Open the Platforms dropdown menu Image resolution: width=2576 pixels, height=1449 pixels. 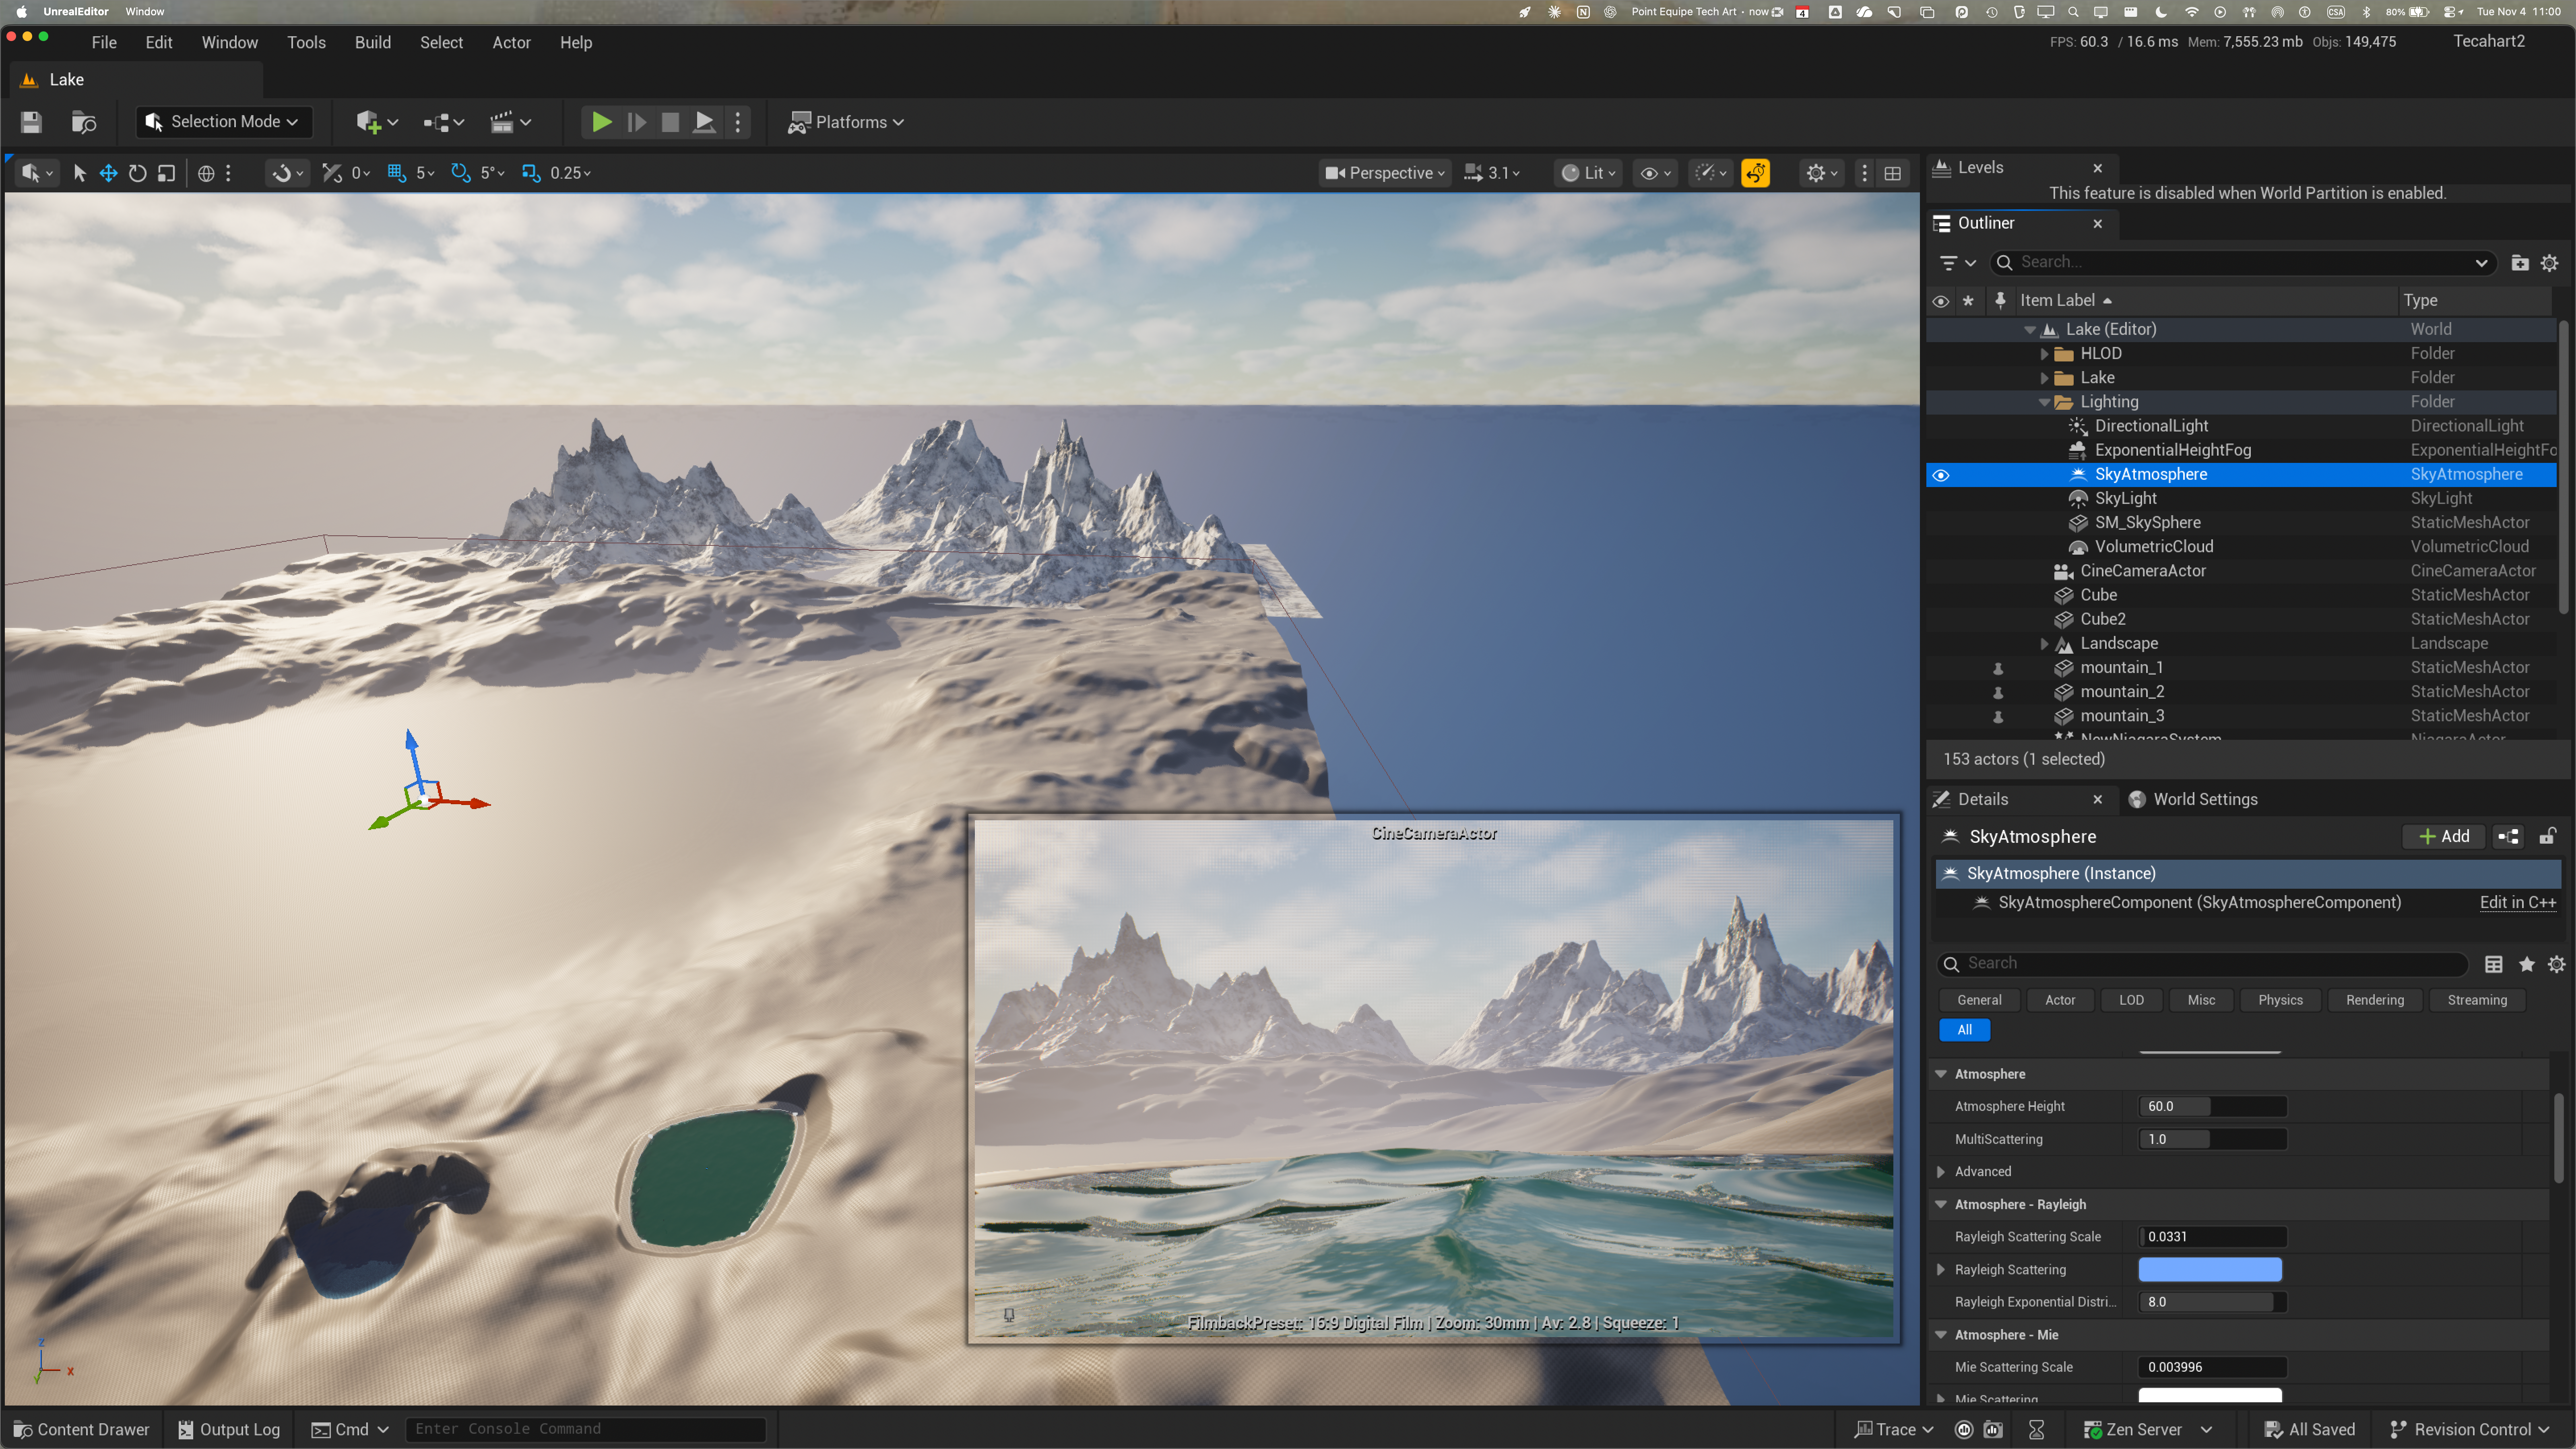click(x=846, y=122)
